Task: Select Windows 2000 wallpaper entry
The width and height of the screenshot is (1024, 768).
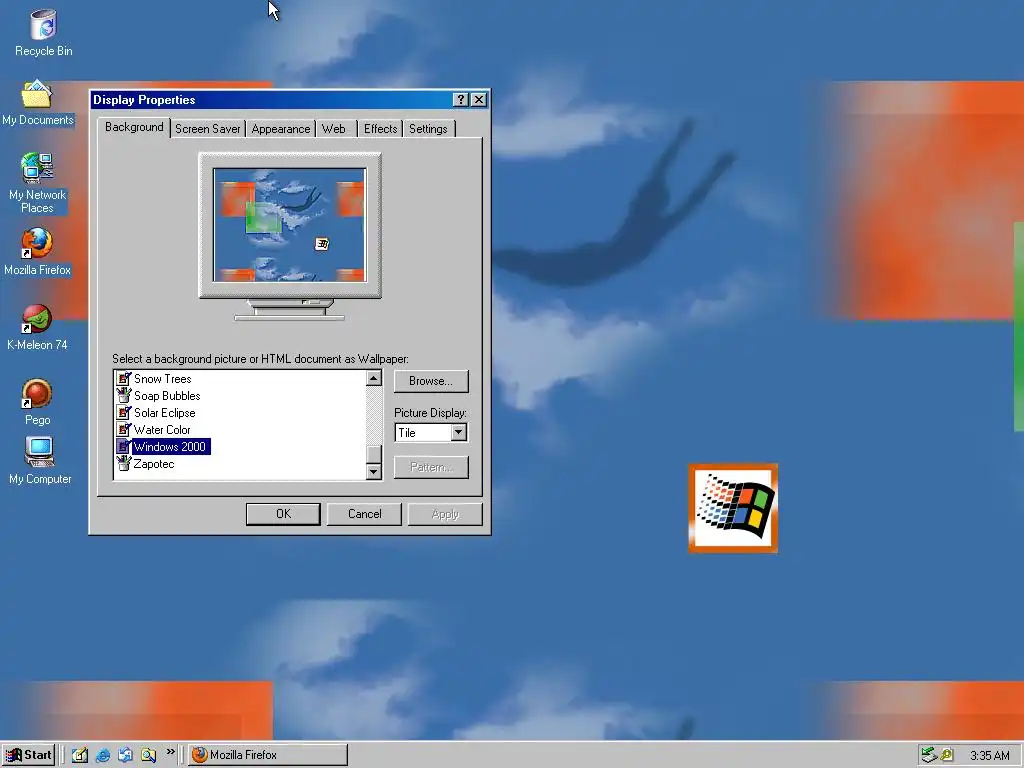Action: click(170, 447)
